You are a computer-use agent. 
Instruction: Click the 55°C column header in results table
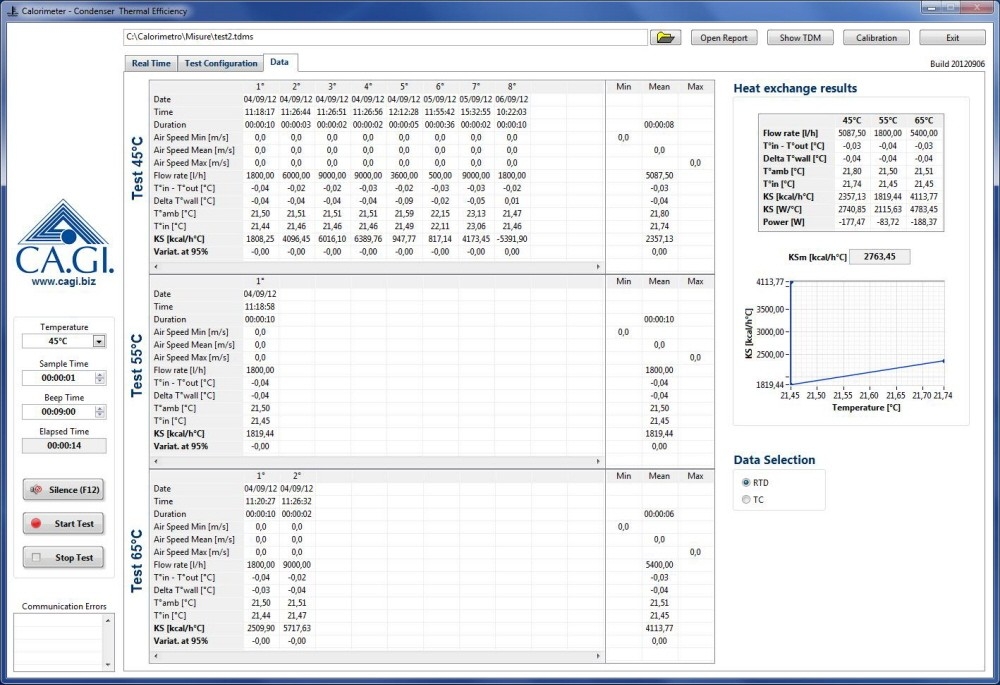pyautogui.click(x=888, y=120)
